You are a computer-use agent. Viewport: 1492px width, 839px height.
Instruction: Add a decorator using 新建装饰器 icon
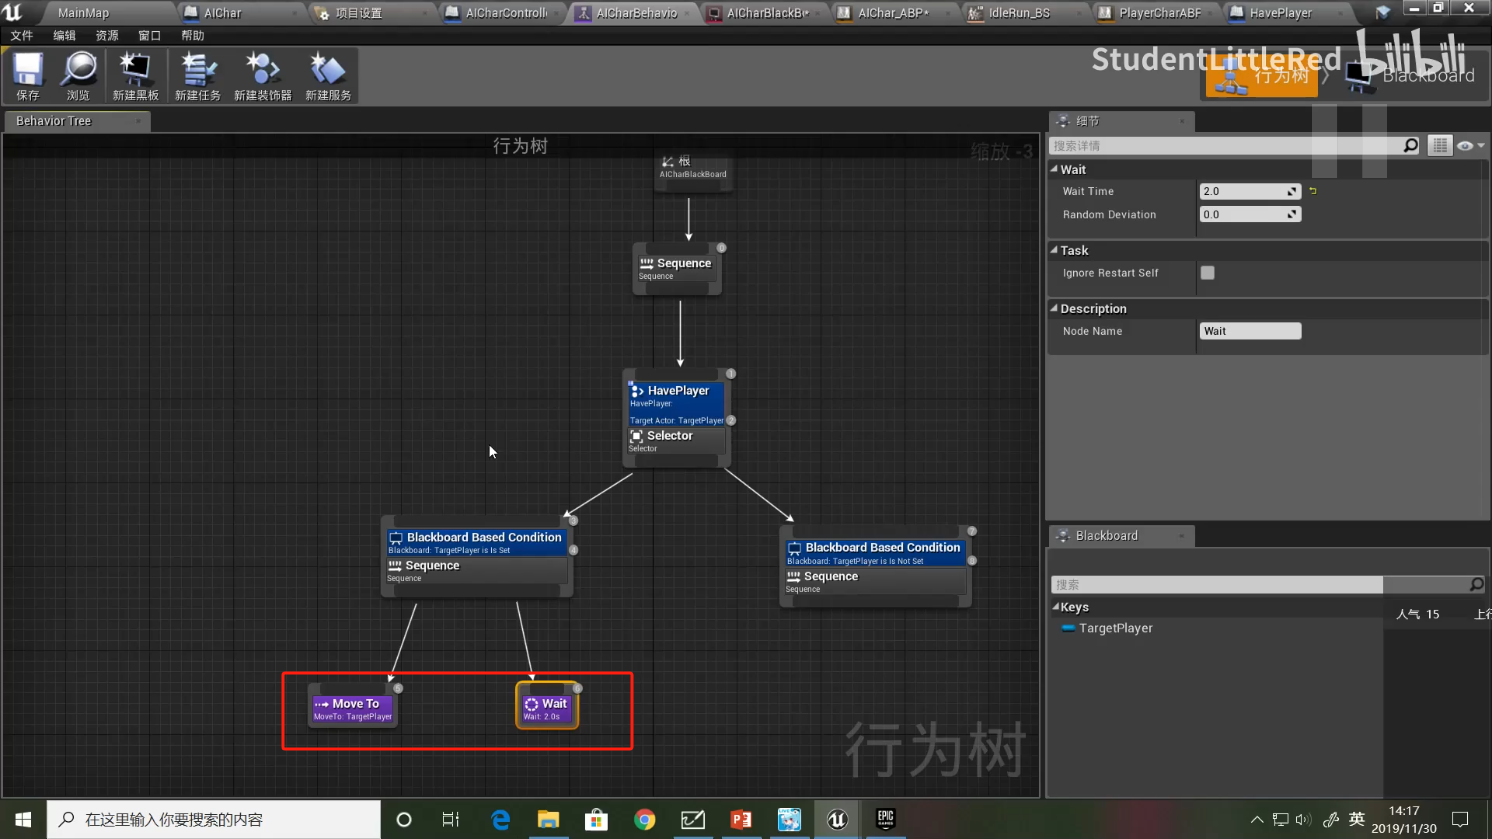coord(261,70)
